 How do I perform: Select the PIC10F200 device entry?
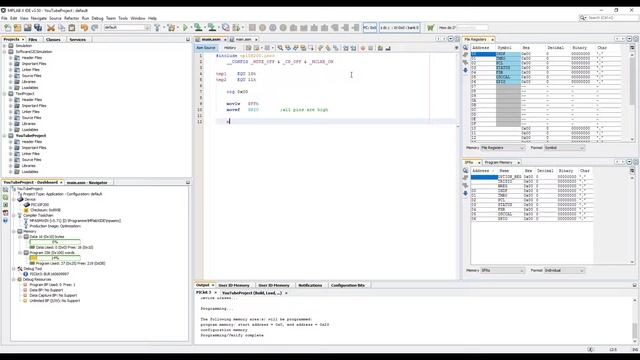pos(40,204)
